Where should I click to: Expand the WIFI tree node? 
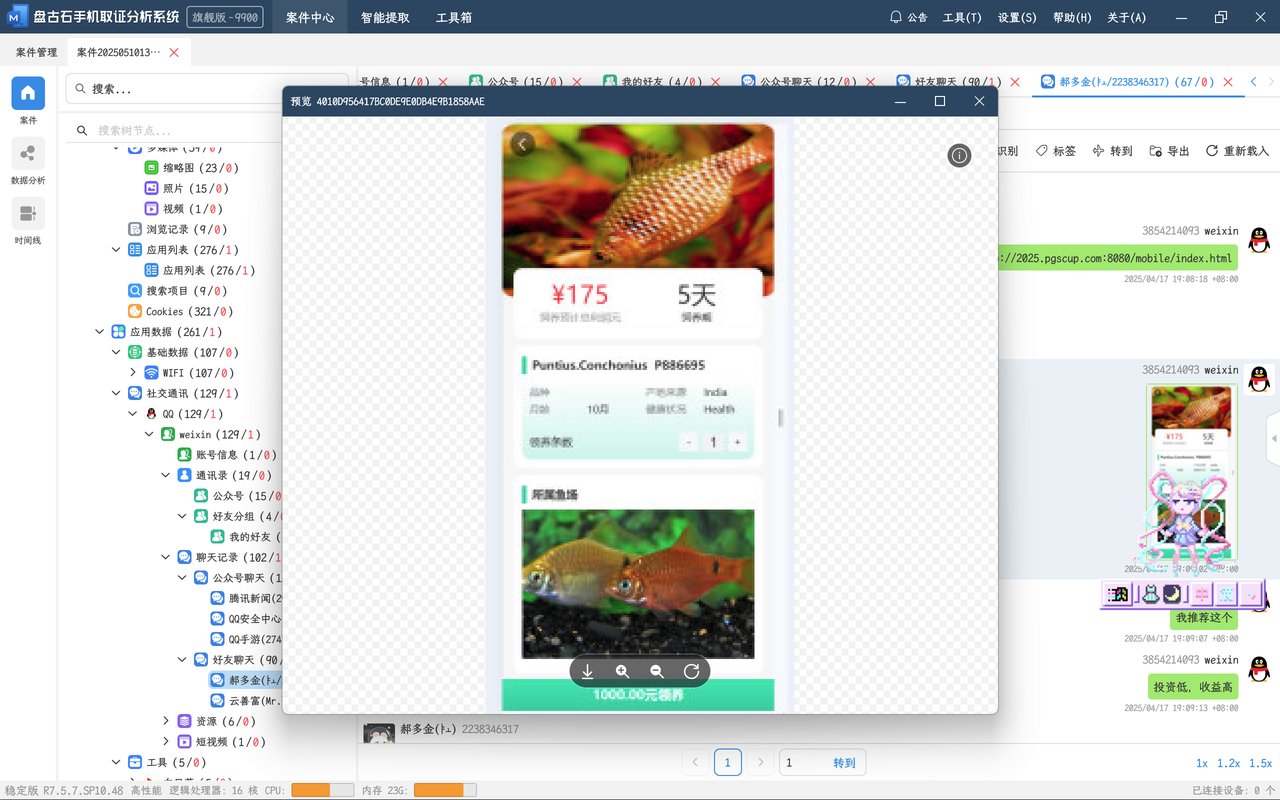click(133, 373)
